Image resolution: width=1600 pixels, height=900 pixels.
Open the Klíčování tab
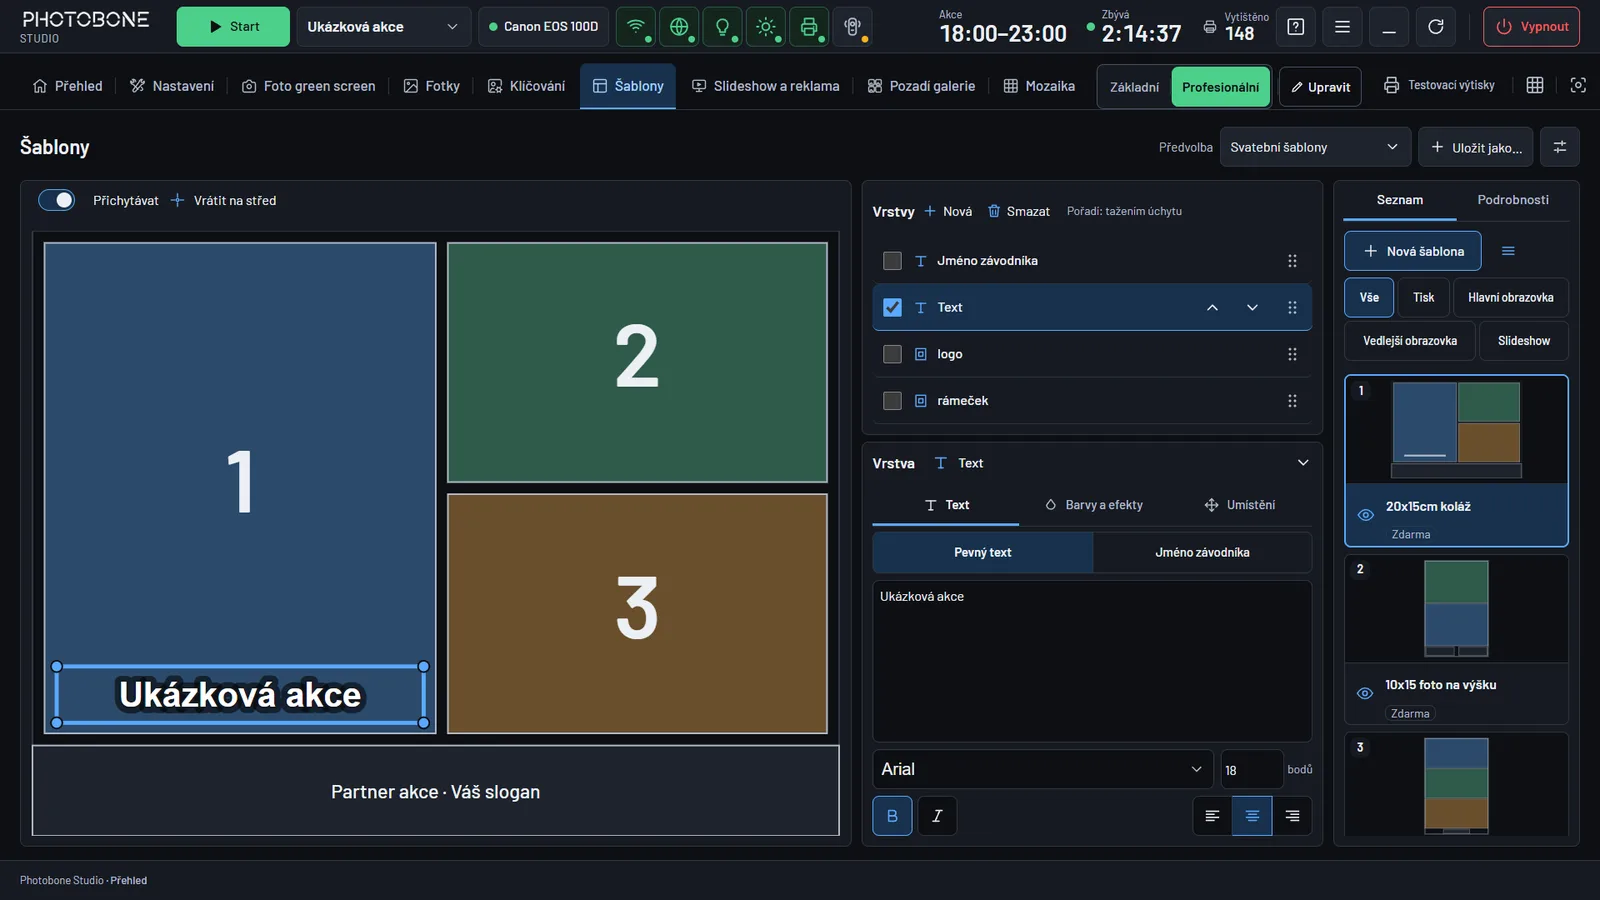[526, 86]
